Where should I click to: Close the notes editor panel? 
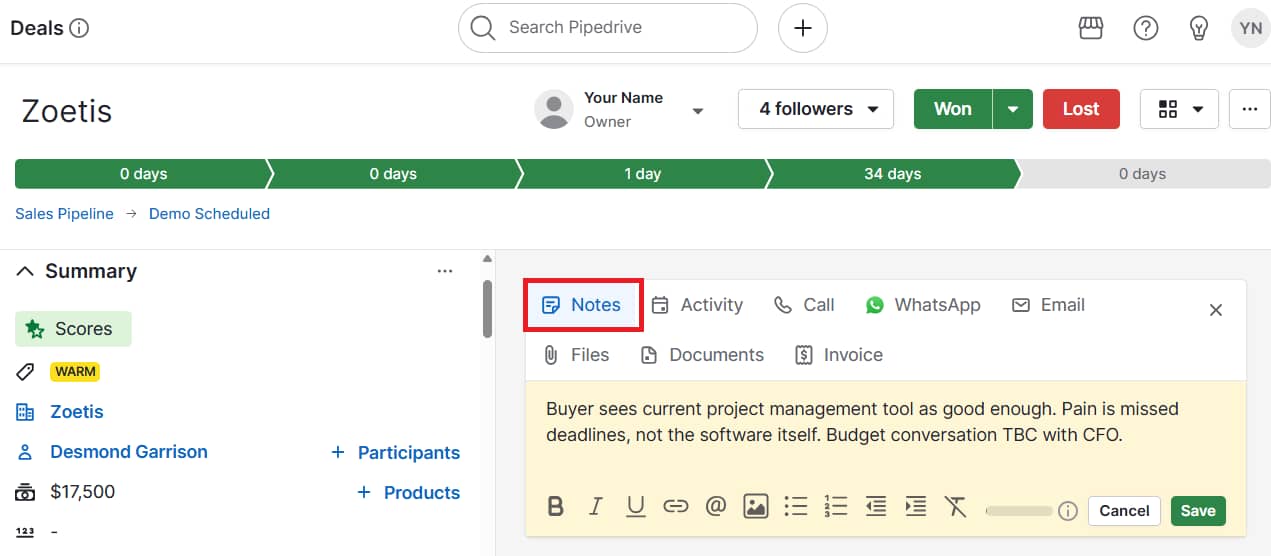[x=1216, y=310]
